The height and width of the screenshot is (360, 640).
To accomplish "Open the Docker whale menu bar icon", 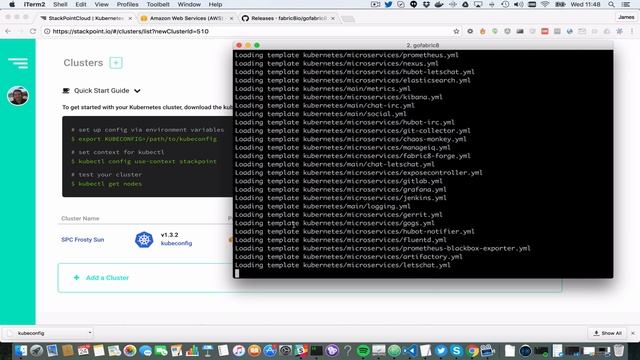I will pos(439,4).
